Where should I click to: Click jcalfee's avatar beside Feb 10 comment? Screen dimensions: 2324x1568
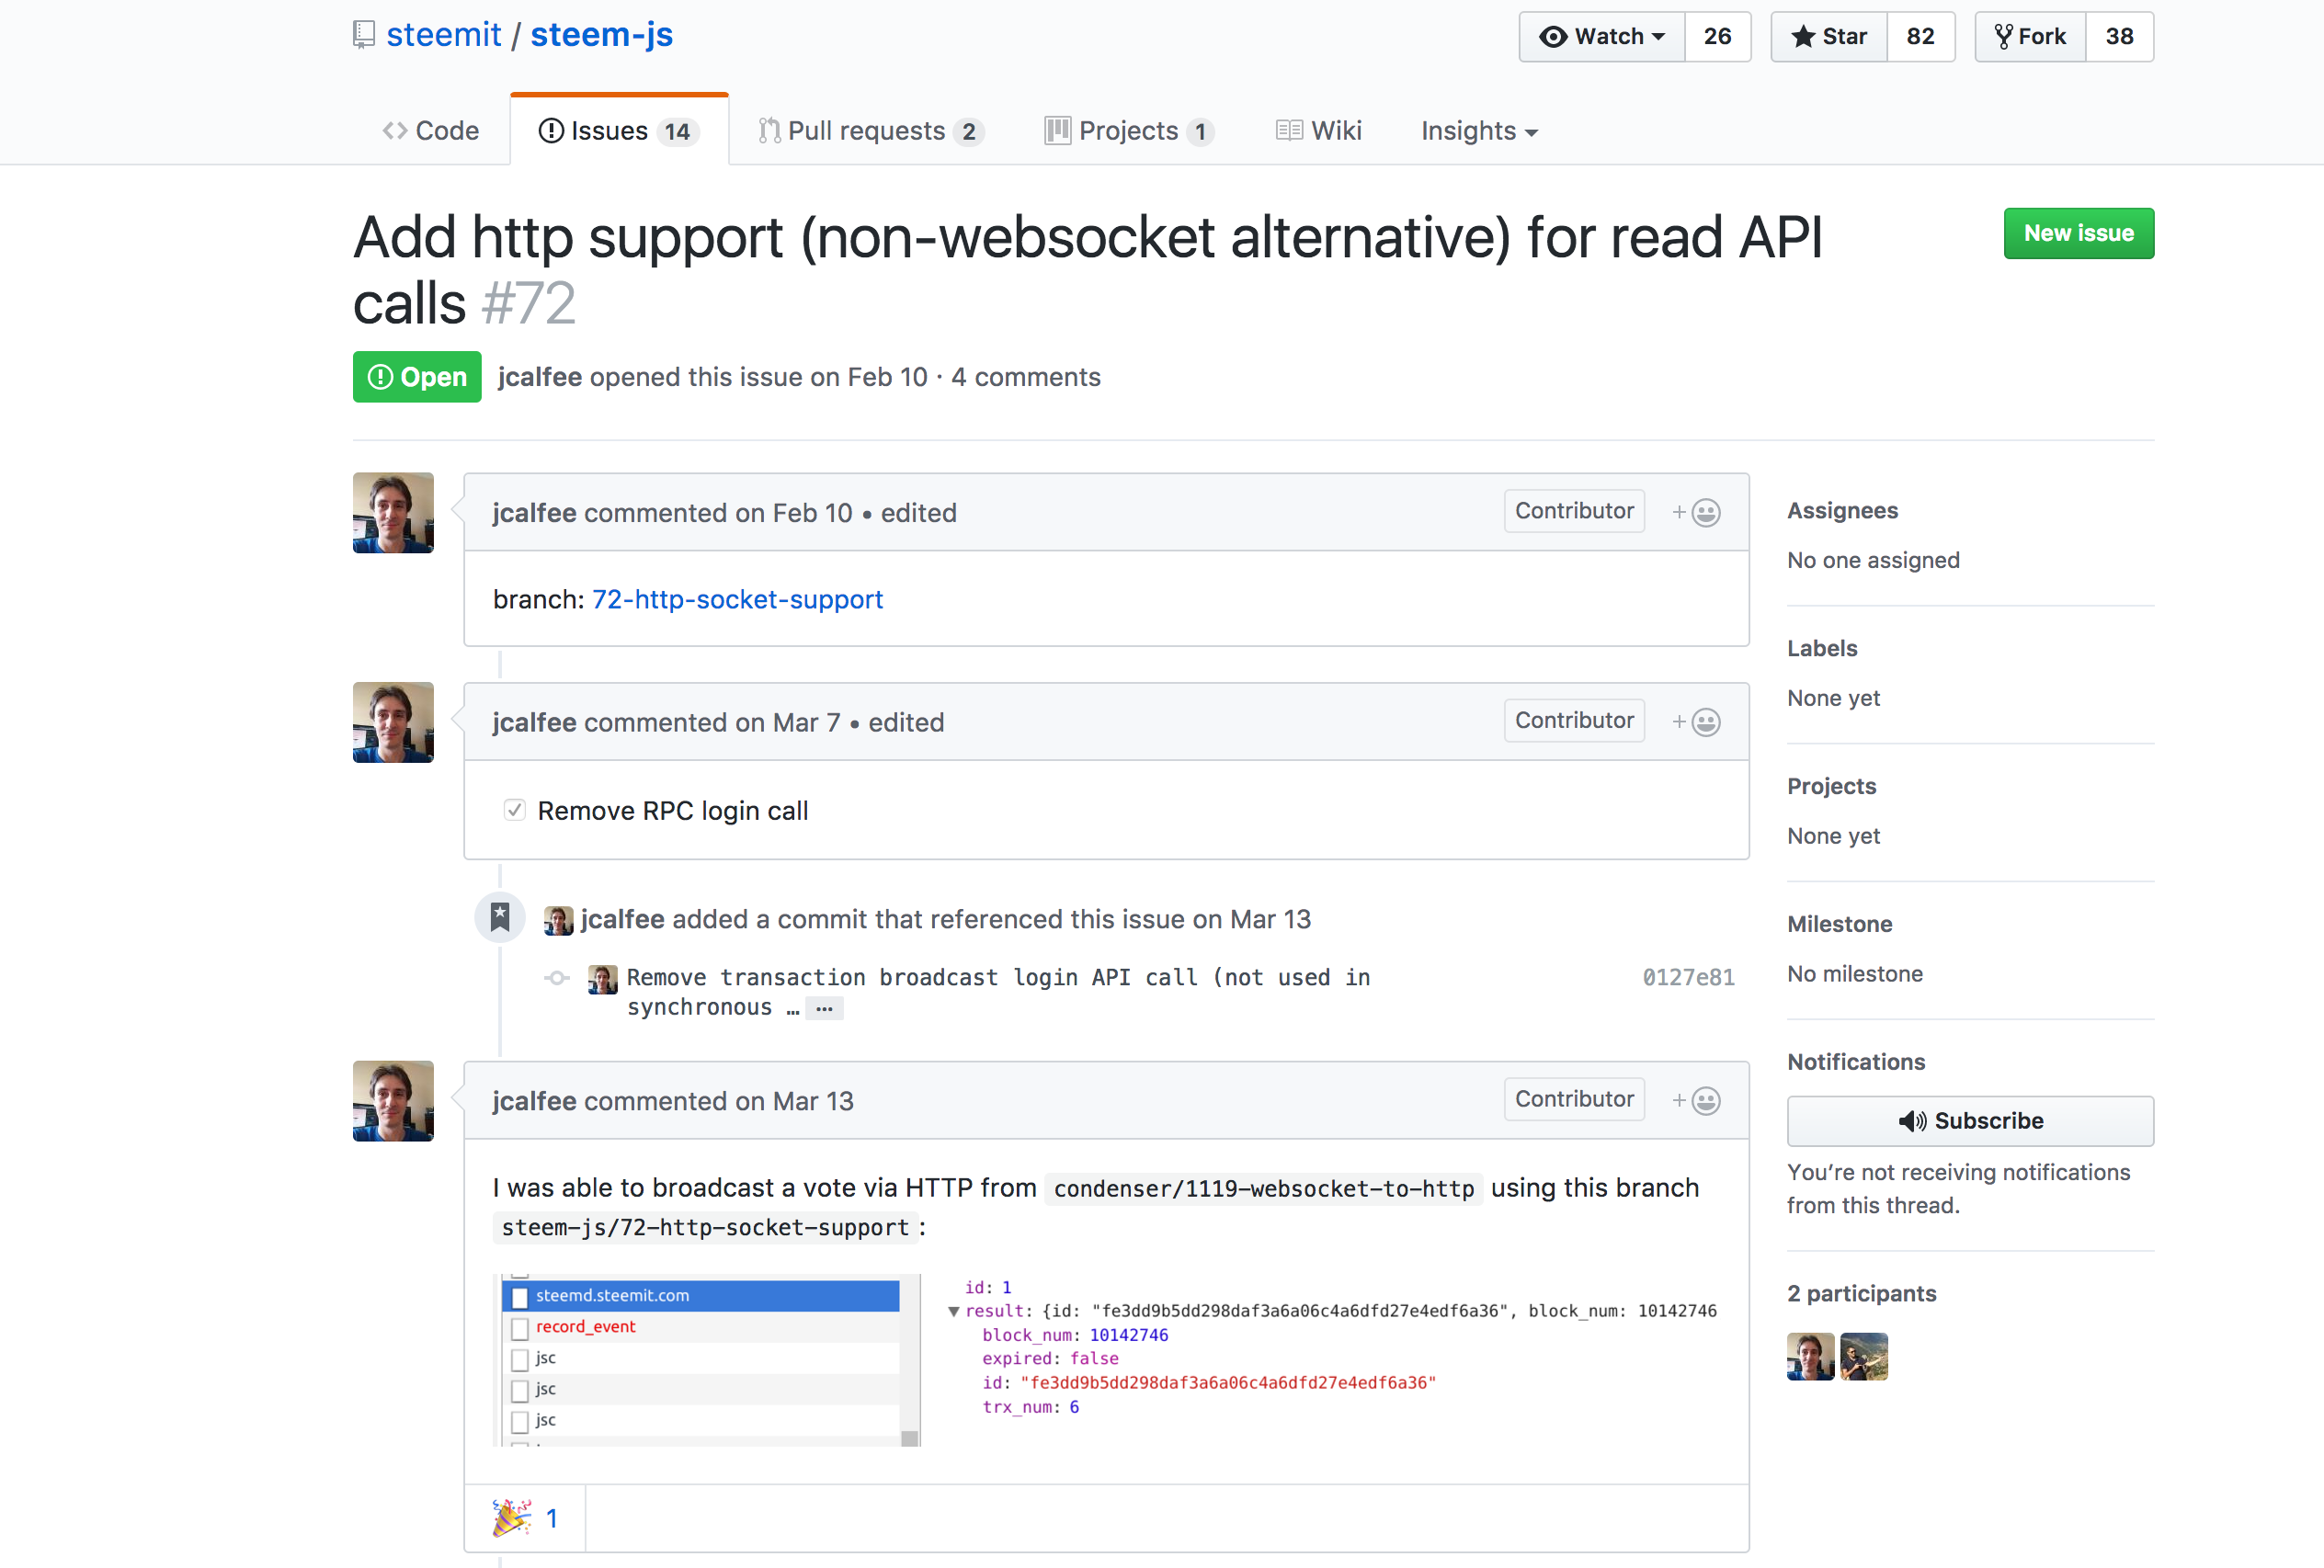click(x=393, y=513)
